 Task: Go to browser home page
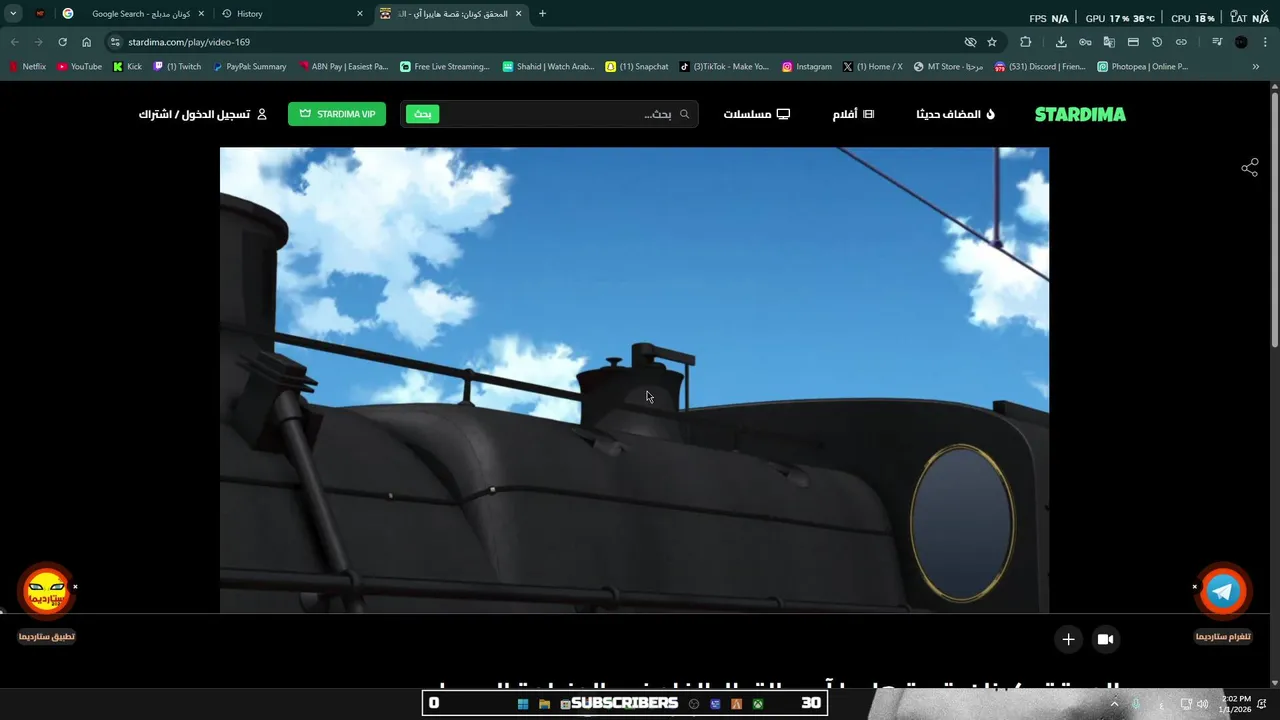tap(86, 42)
